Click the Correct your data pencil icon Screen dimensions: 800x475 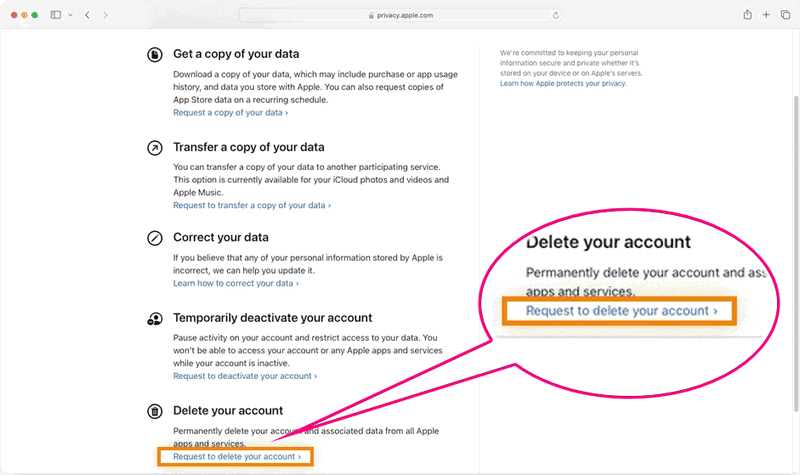(x=155, y=238)
